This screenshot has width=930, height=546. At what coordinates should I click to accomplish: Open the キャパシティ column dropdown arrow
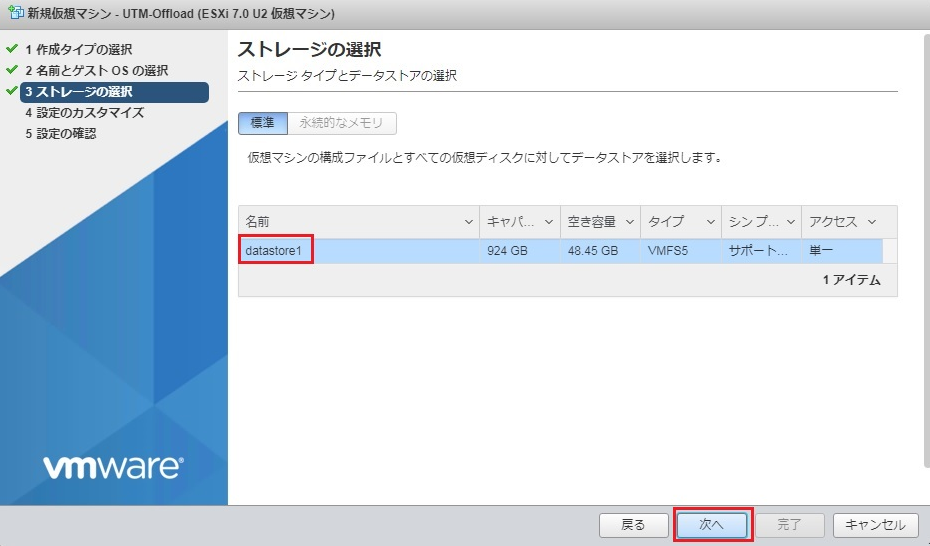click(551, 222)
